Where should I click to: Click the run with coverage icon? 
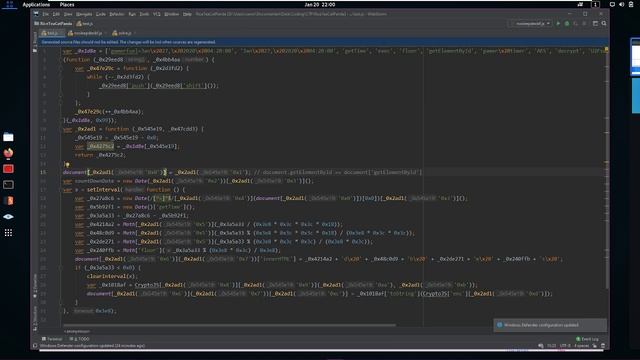(576, 24)
